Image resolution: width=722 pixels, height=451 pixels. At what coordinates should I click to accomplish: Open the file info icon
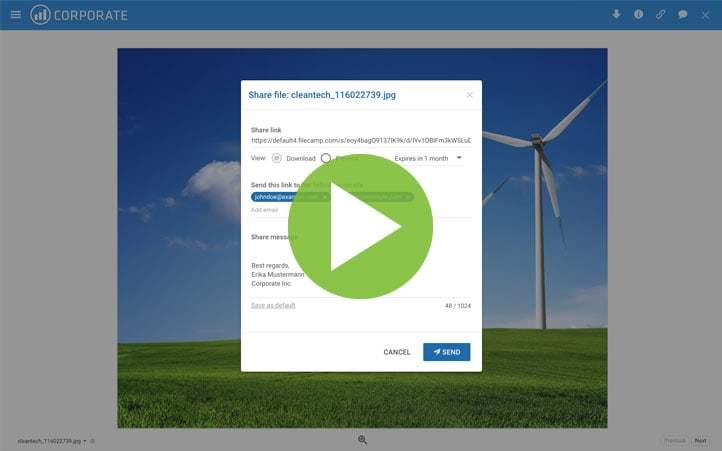[638, 14]
